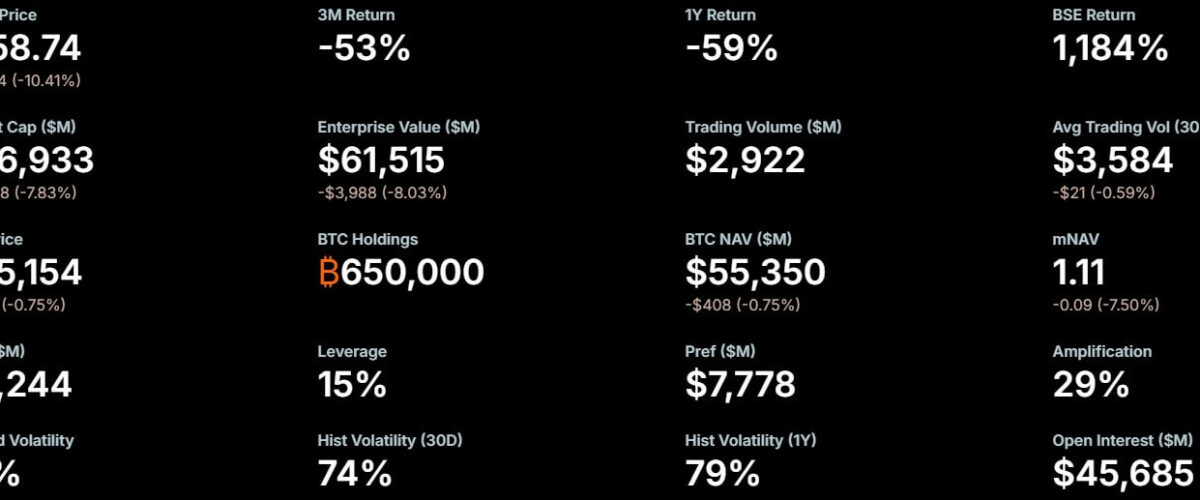This screenshot has height=500, width=1200.
Task: Click the 3M Return label
Action: (x=356, y=15)
